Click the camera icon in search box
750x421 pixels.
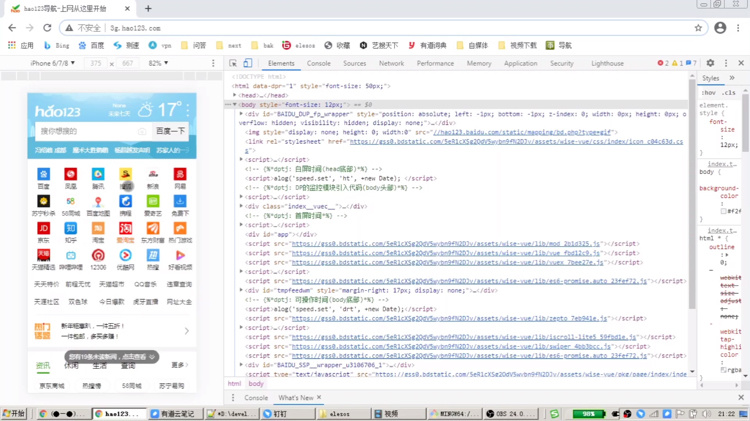pos(142,131)
